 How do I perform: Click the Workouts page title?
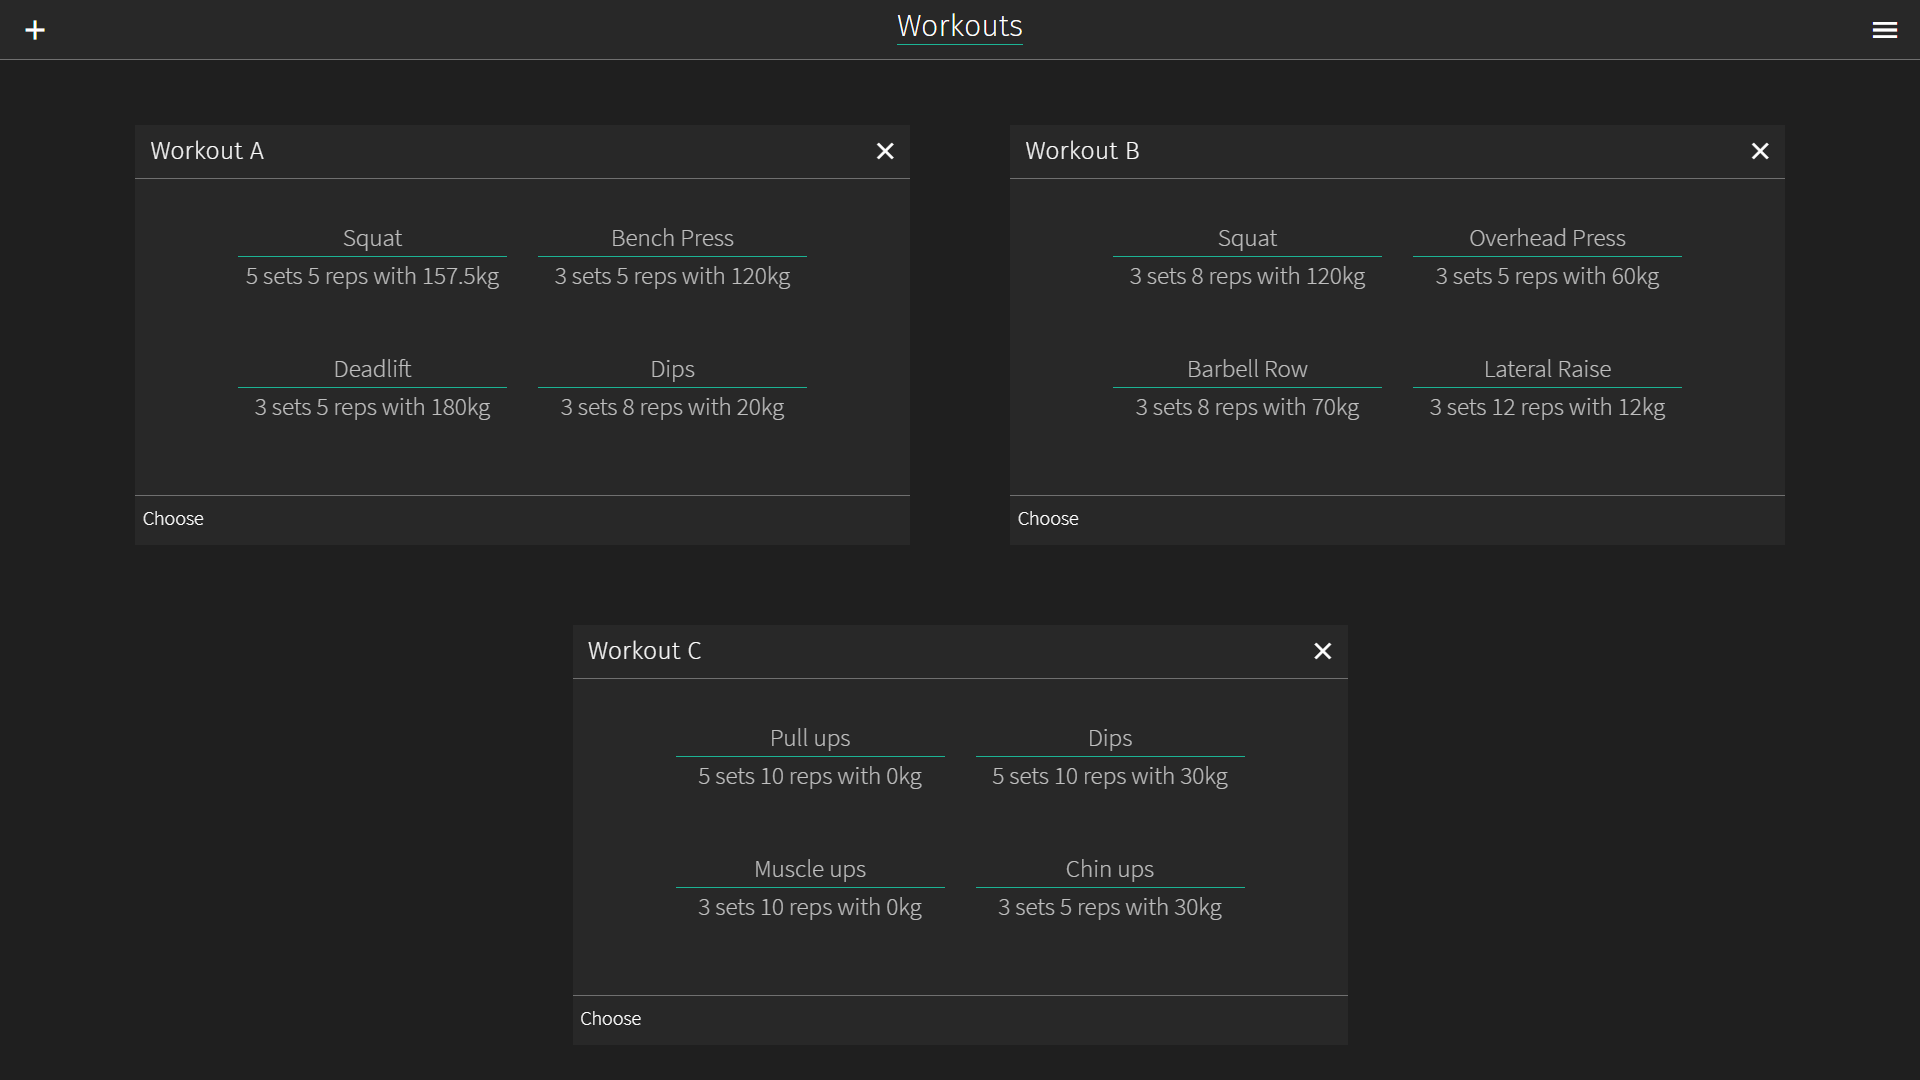coord(959,26)
